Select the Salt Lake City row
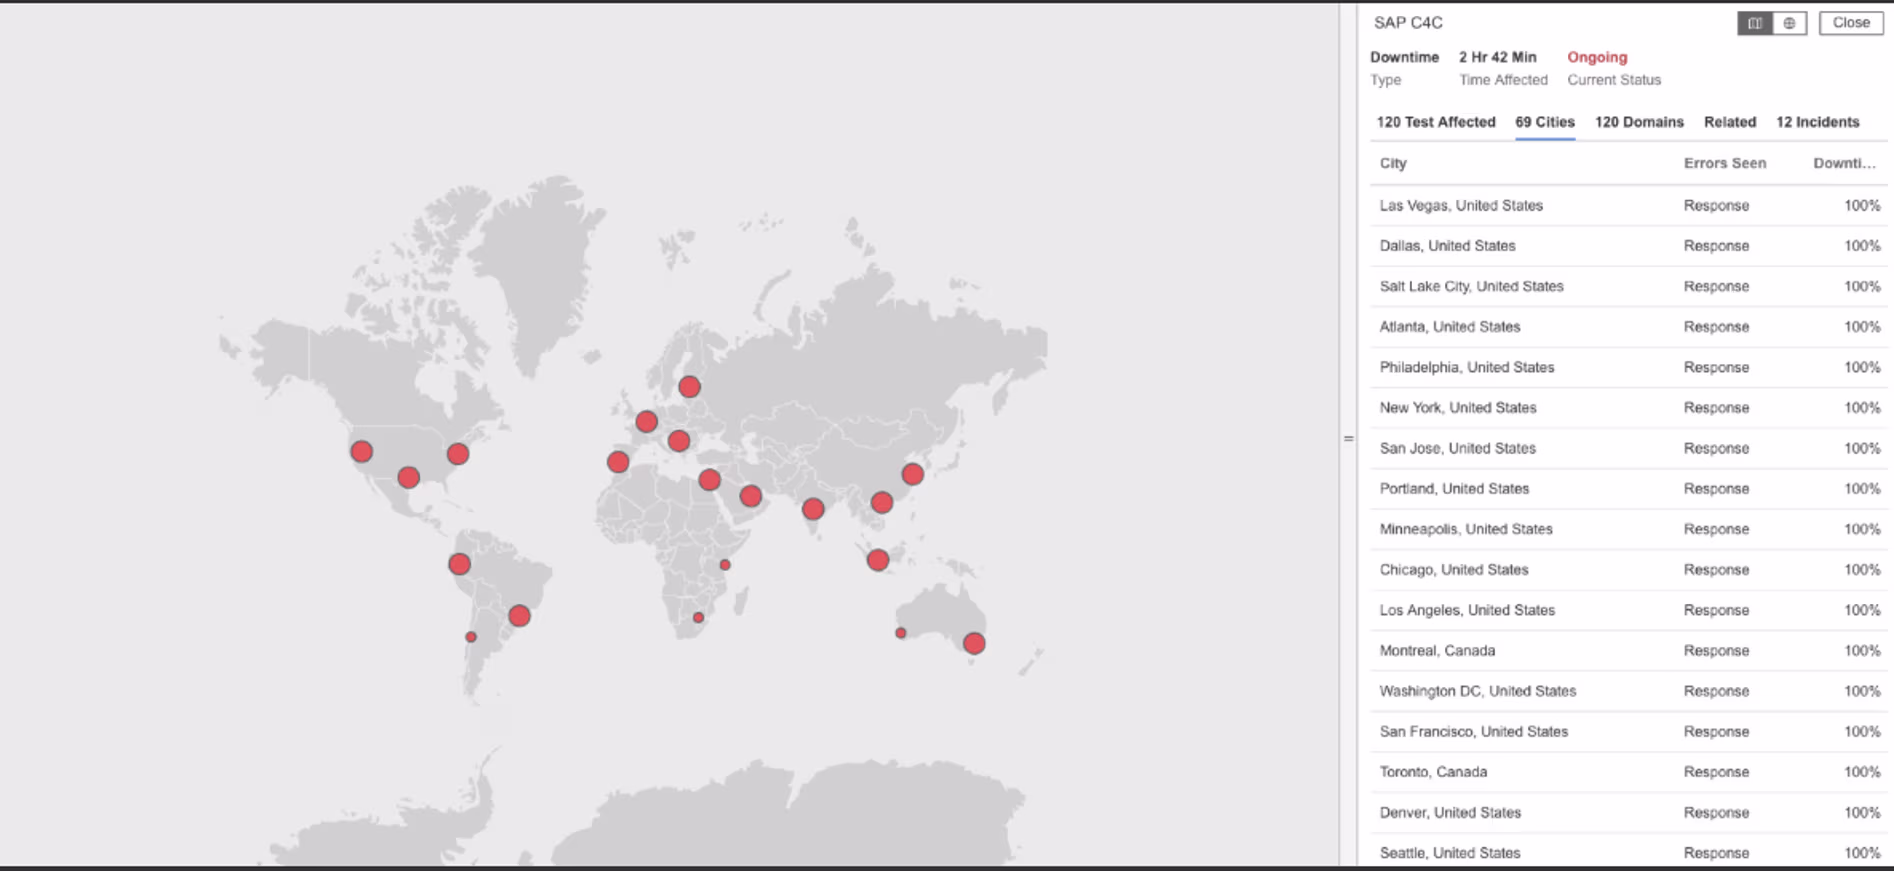 (1628, 286)
